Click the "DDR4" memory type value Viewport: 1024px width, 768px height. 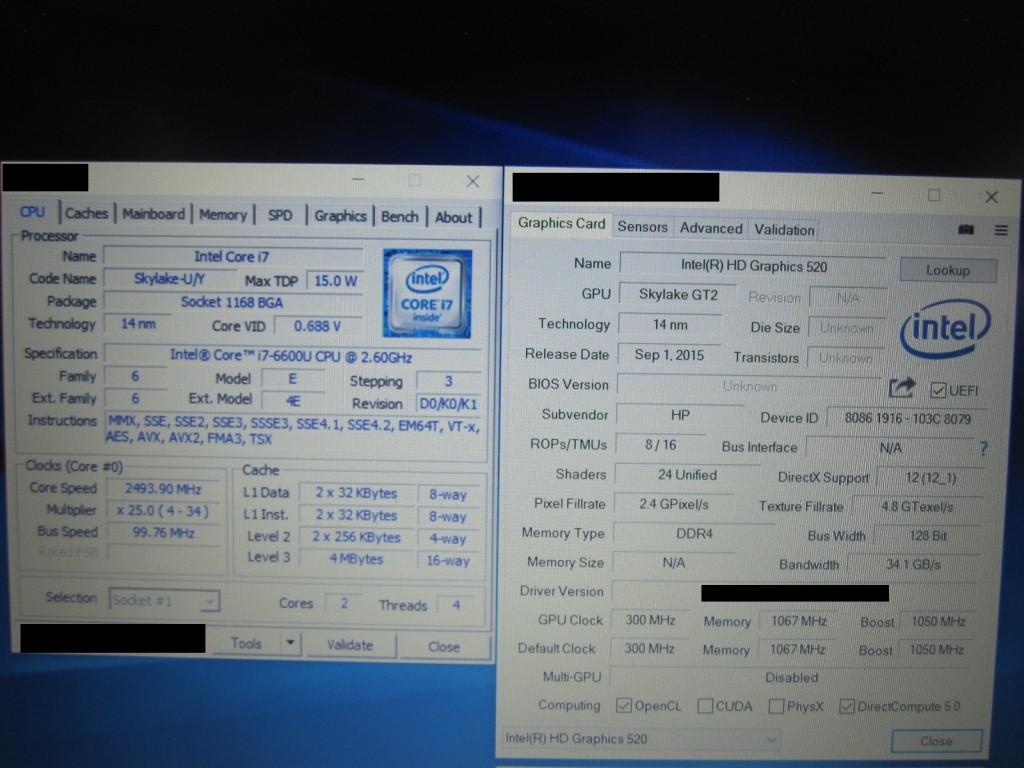point(694,534)
